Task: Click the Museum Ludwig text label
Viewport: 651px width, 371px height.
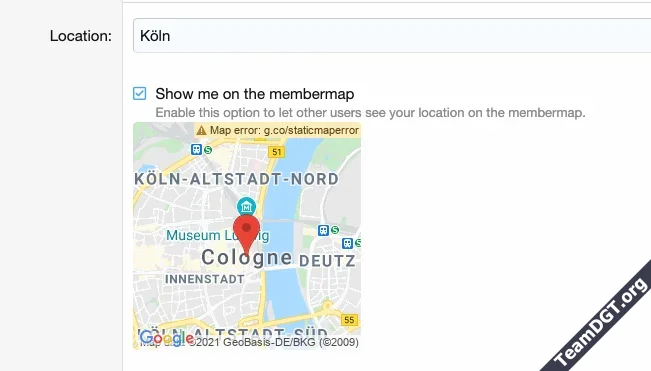Action: [x=218, y=235]
